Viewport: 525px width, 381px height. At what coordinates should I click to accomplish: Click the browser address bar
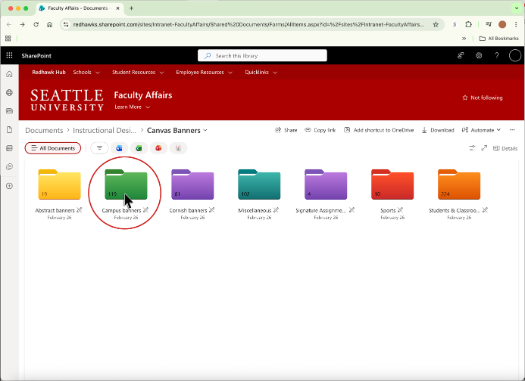(x=248, y=24)
